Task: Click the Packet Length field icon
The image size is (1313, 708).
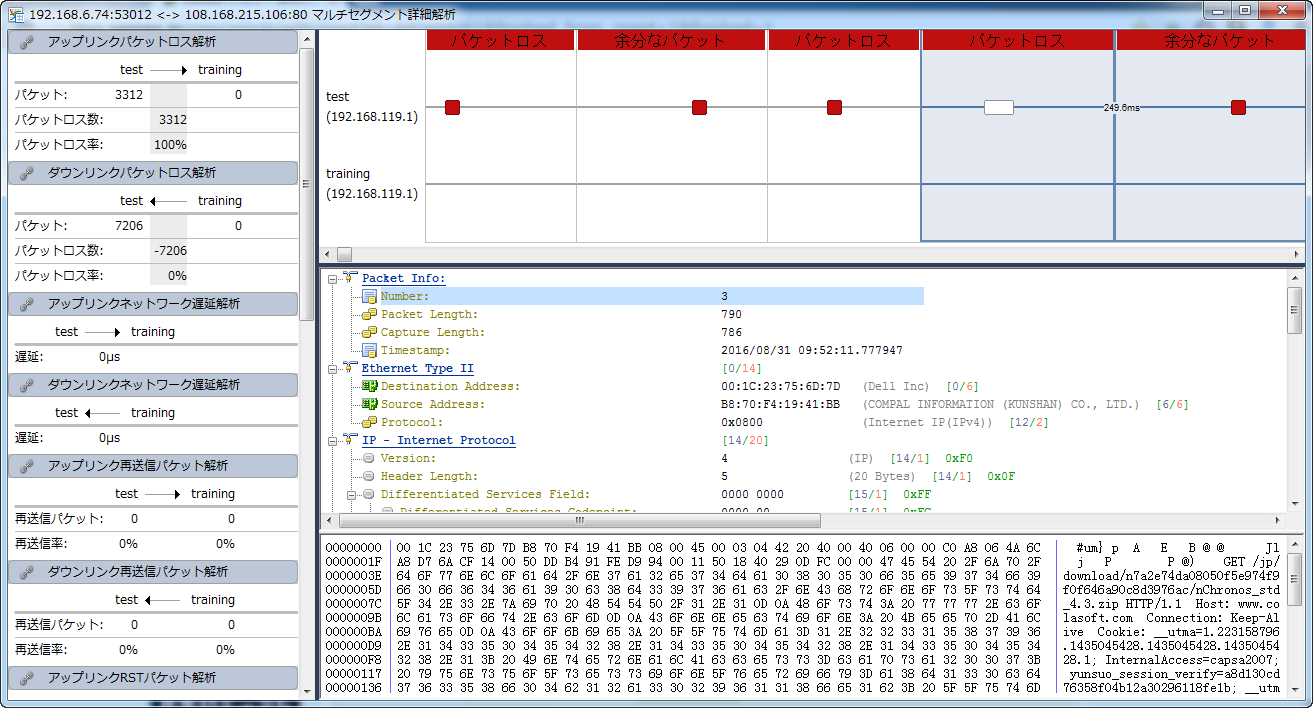Action: pyautogui.click(x=369, y=315)
